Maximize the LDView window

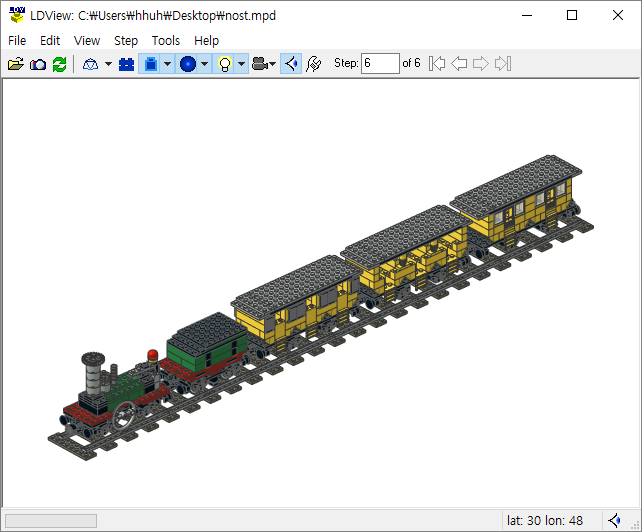tap(572, 16)
